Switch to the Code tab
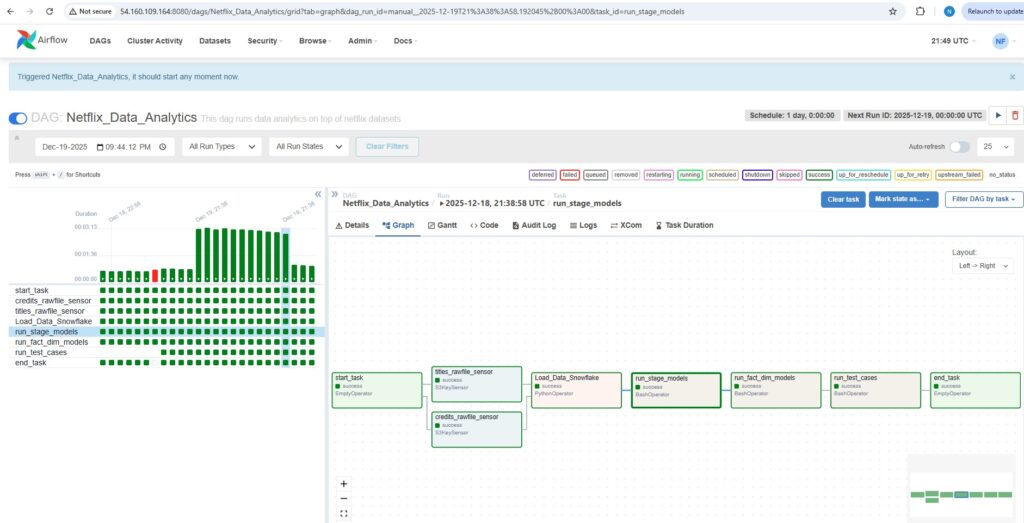Viewport: 1024px width, 523px height. pos(484,225)
